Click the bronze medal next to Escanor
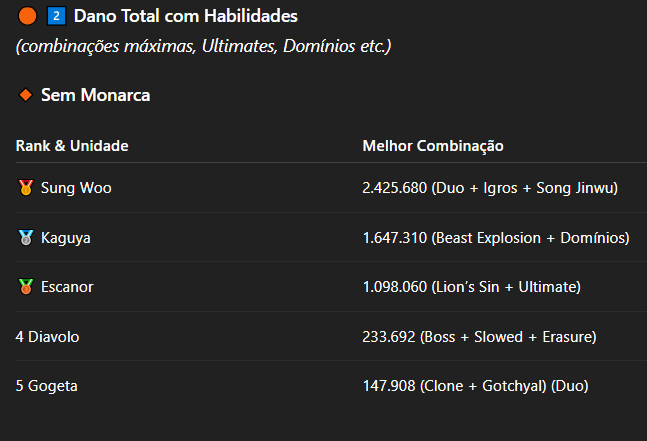 [25, 287]
